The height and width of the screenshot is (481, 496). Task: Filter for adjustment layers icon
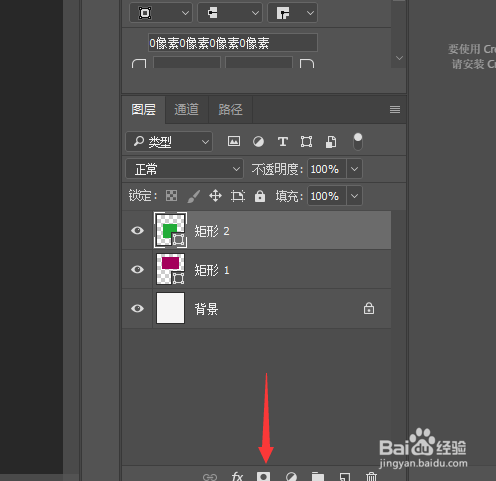(258, 142)
